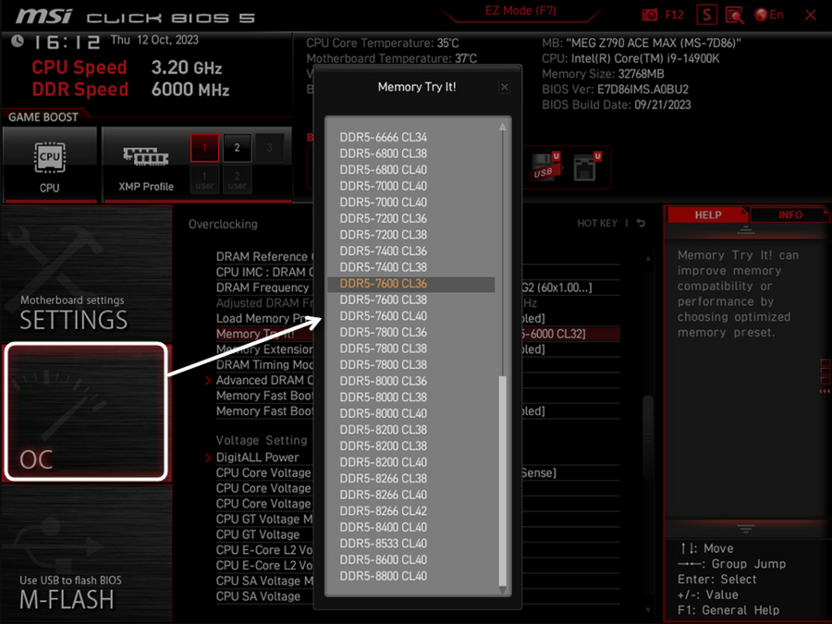This screenshot has height=624, width=832.
Task: Switch to EZ Mode
Action: point(520,10)
